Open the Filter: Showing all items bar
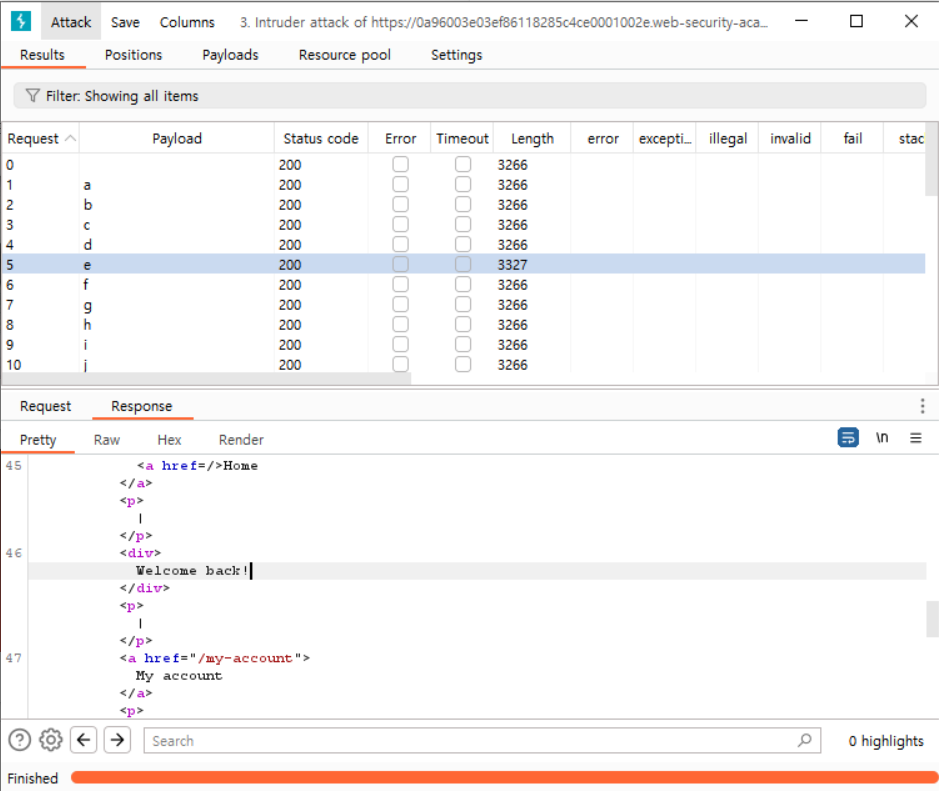Image resolution: width=939 pixels, height=791 pixels. click(x=470, y=96)
